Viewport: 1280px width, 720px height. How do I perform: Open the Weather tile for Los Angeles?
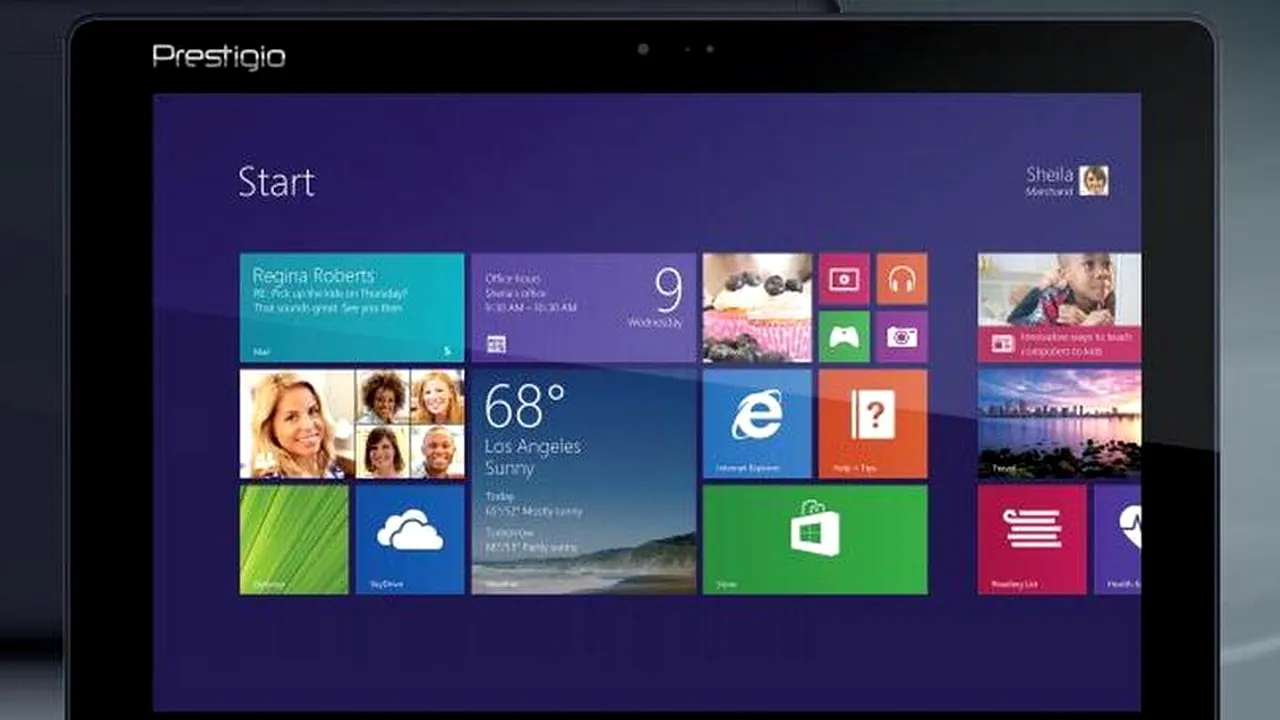click(x=584, y=482)
